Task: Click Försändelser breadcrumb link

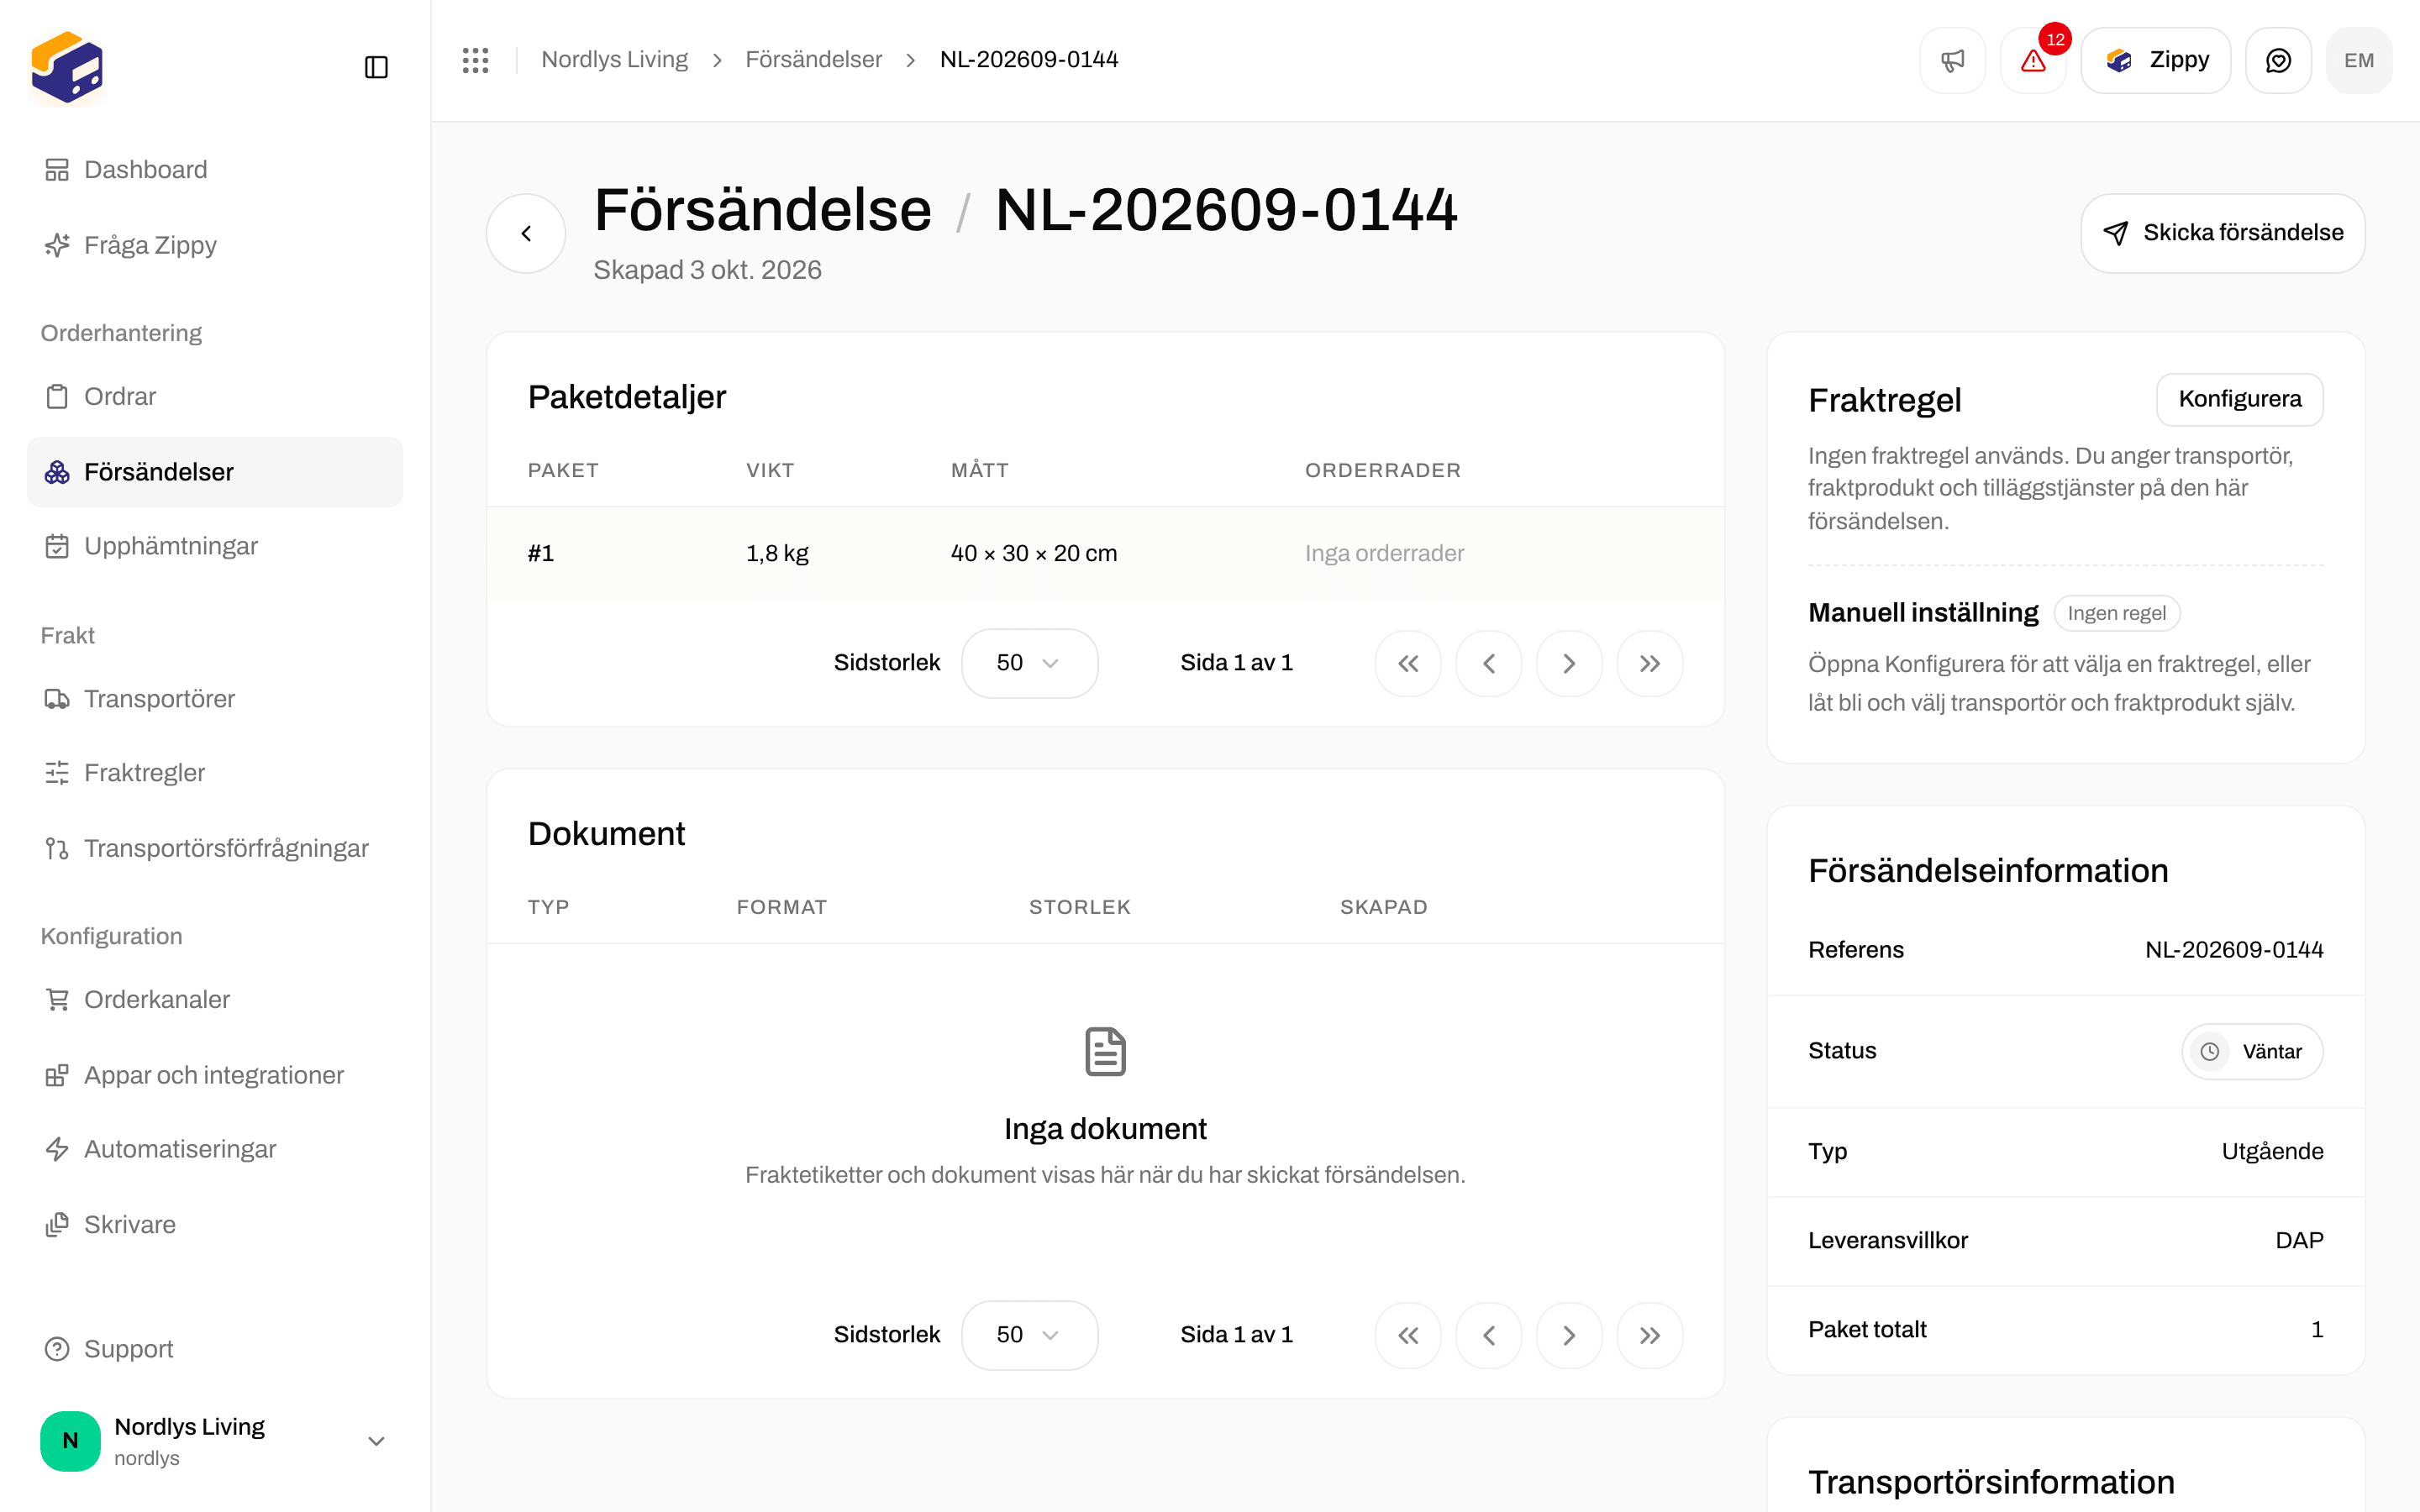Action: (813, 60)
